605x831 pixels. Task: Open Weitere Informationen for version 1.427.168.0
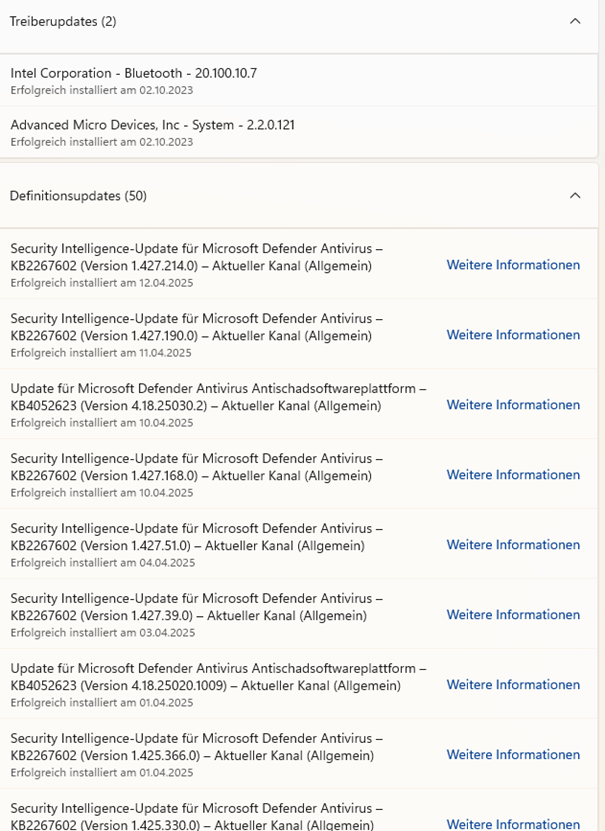point(513,475)
